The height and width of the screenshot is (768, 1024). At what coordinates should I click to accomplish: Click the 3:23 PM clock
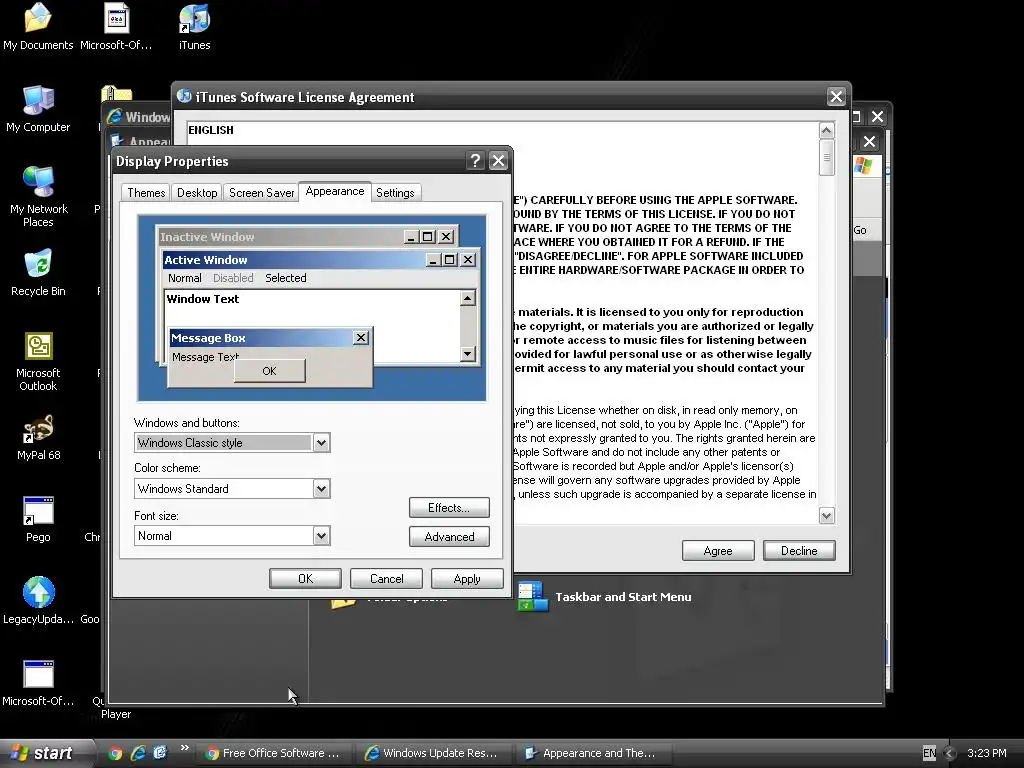(x=986, y=753)
